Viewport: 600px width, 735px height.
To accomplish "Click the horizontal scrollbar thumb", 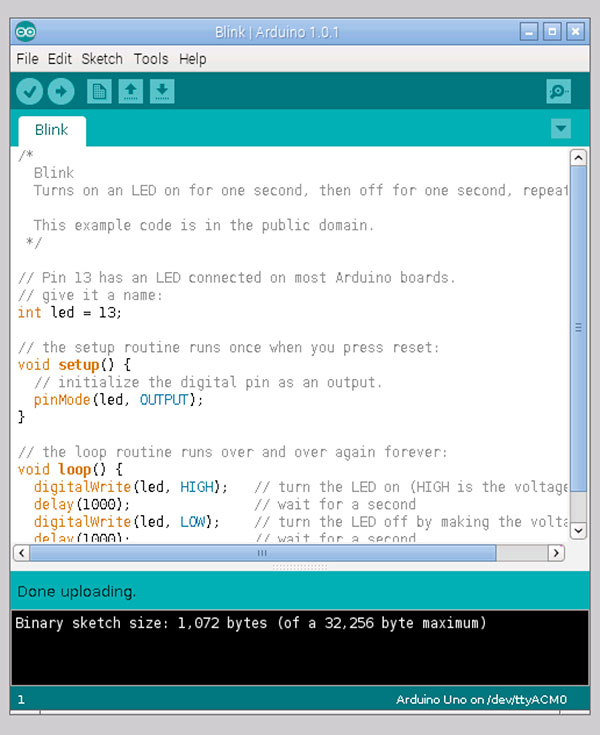I will click(262, 553).
